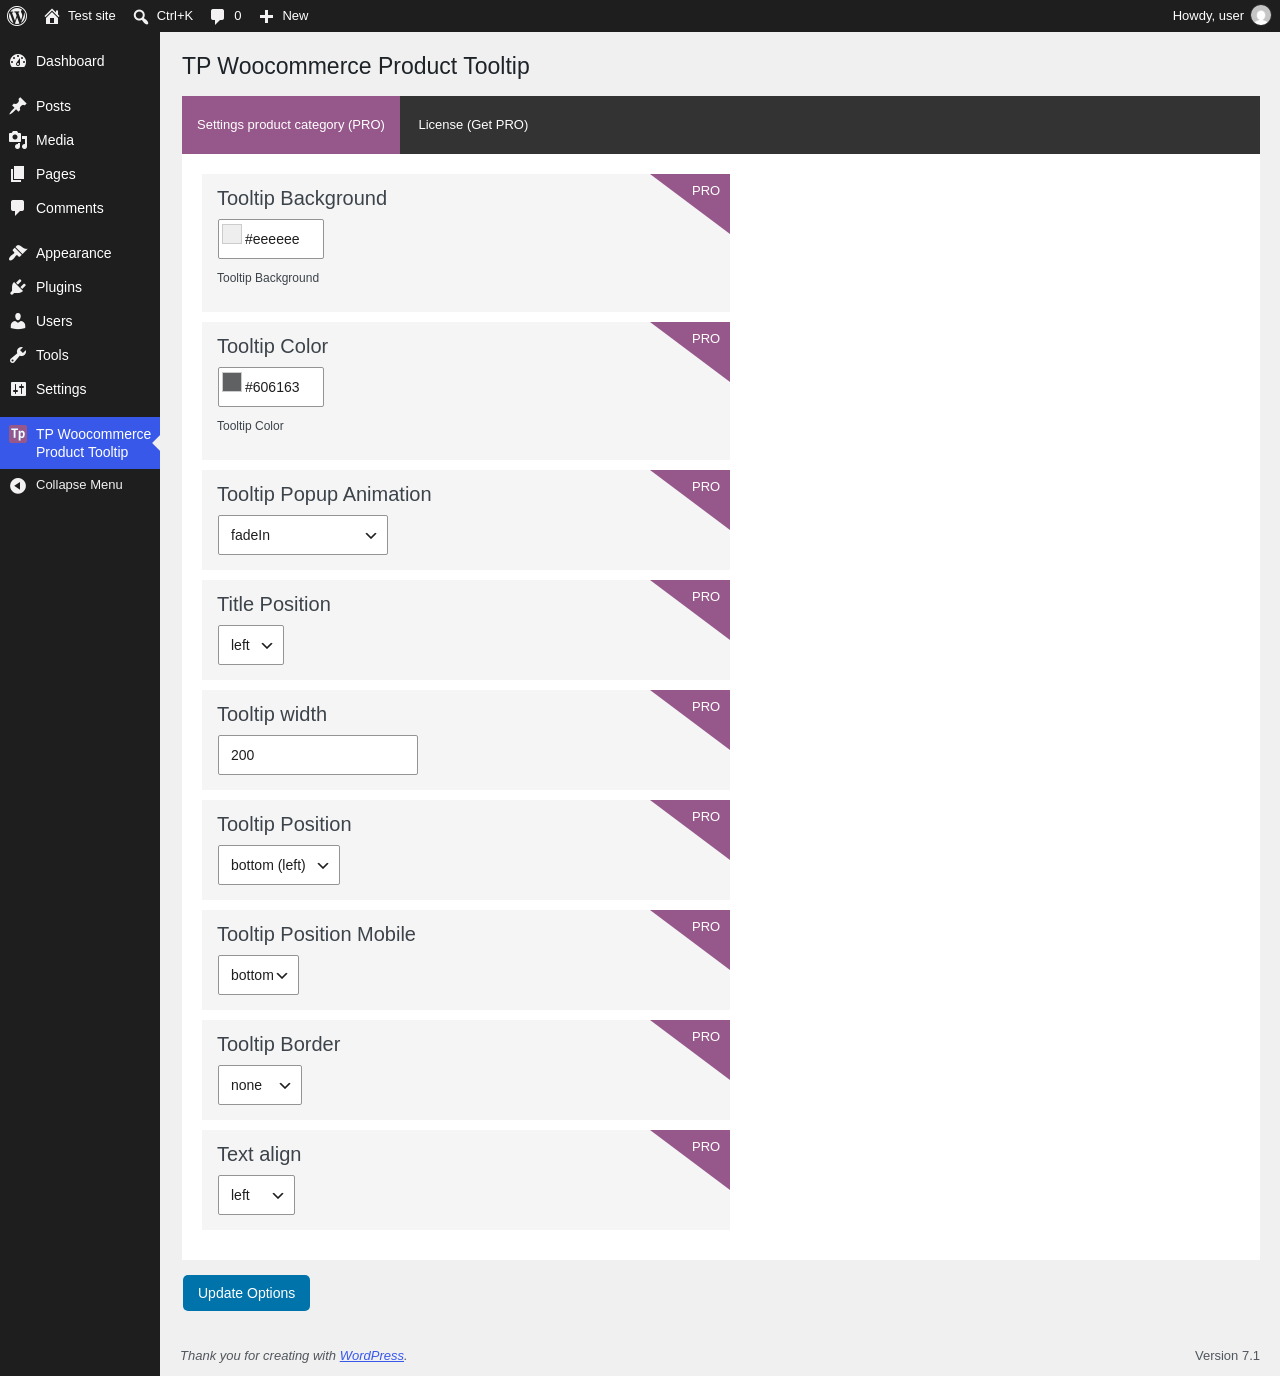Open the Posts menu
Screen dimensions: 1280x1376
pyautogui.click(x=80, y=106)
